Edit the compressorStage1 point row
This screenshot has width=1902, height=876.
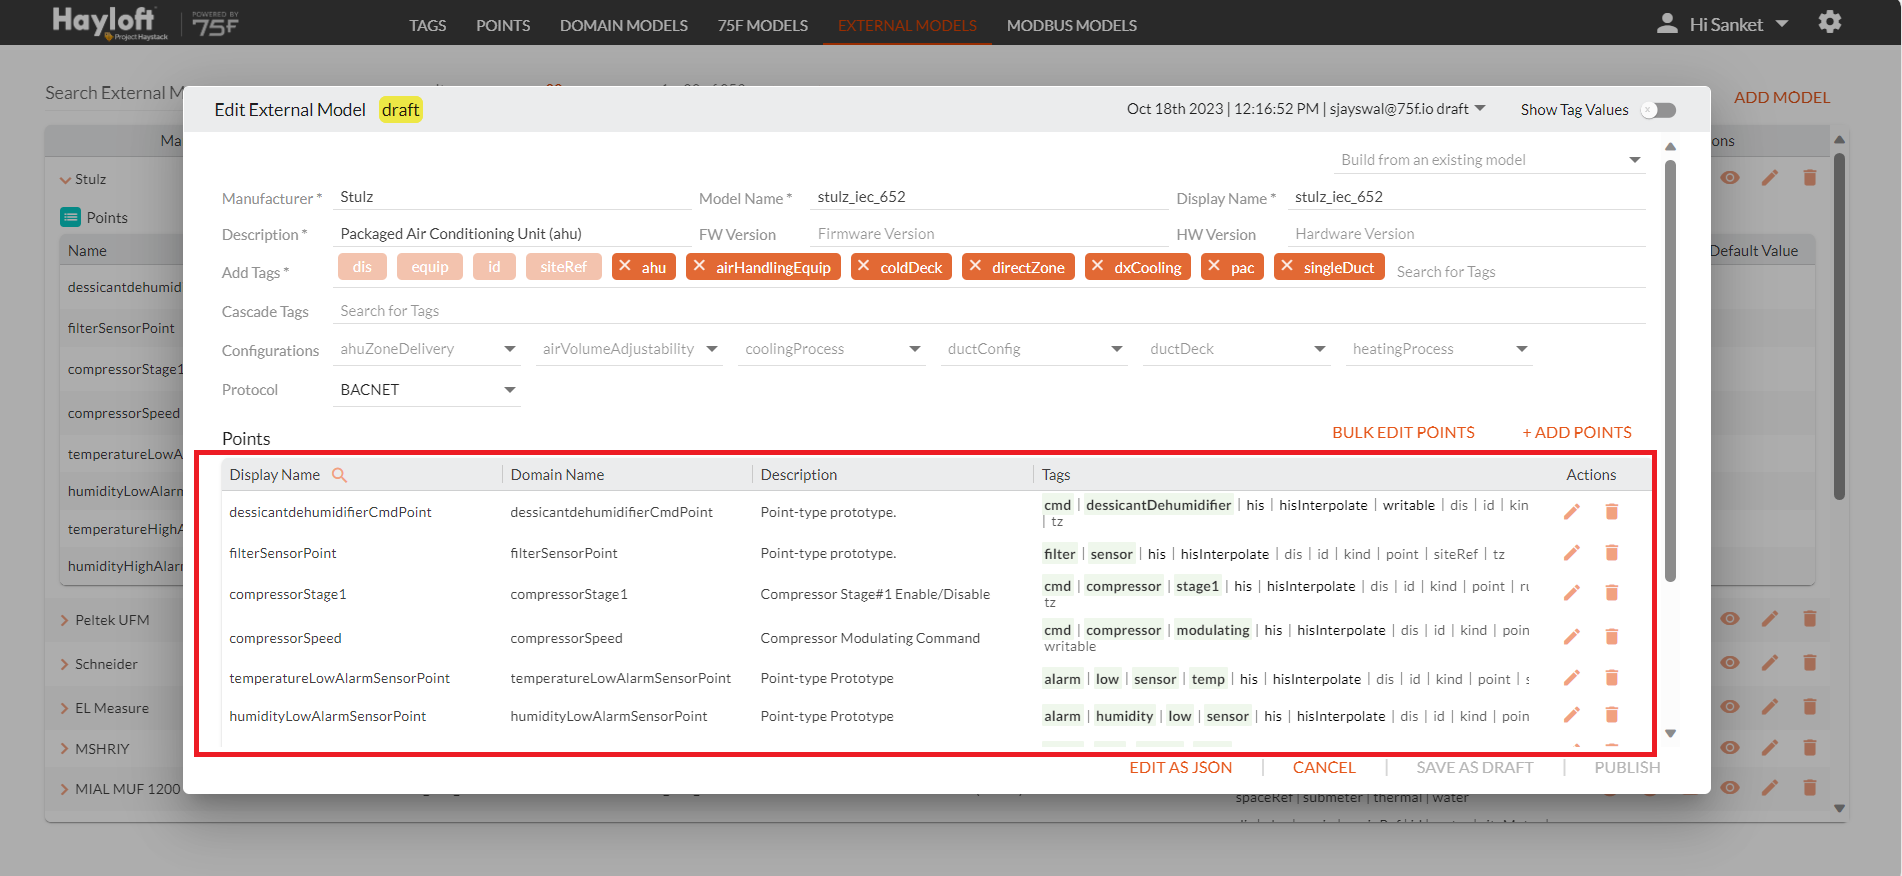(1572, 593)
